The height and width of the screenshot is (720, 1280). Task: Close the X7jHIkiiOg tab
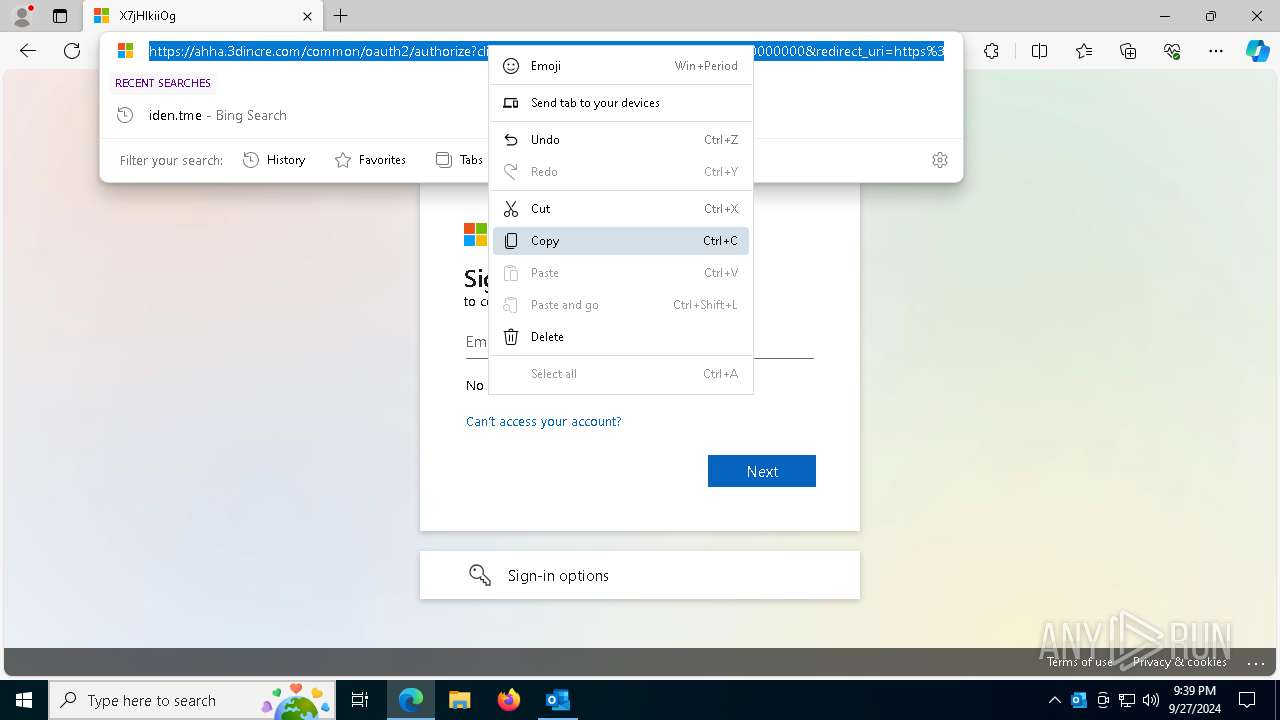[x=307, y=16]
